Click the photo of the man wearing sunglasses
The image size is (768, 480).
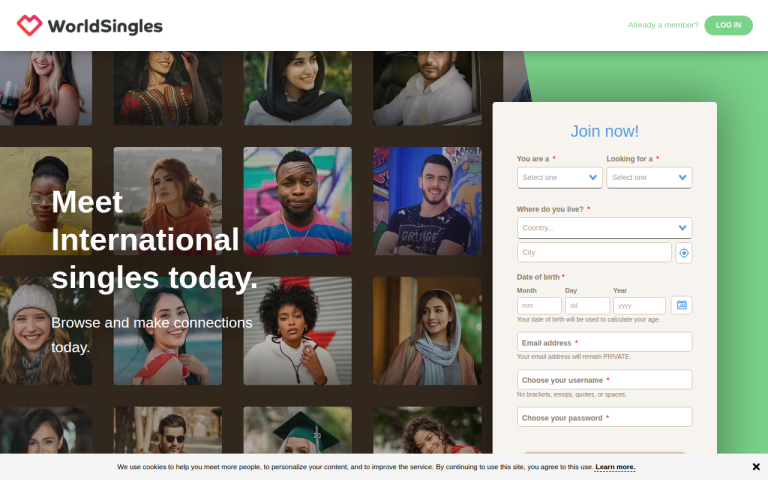(x=168, y=430)
